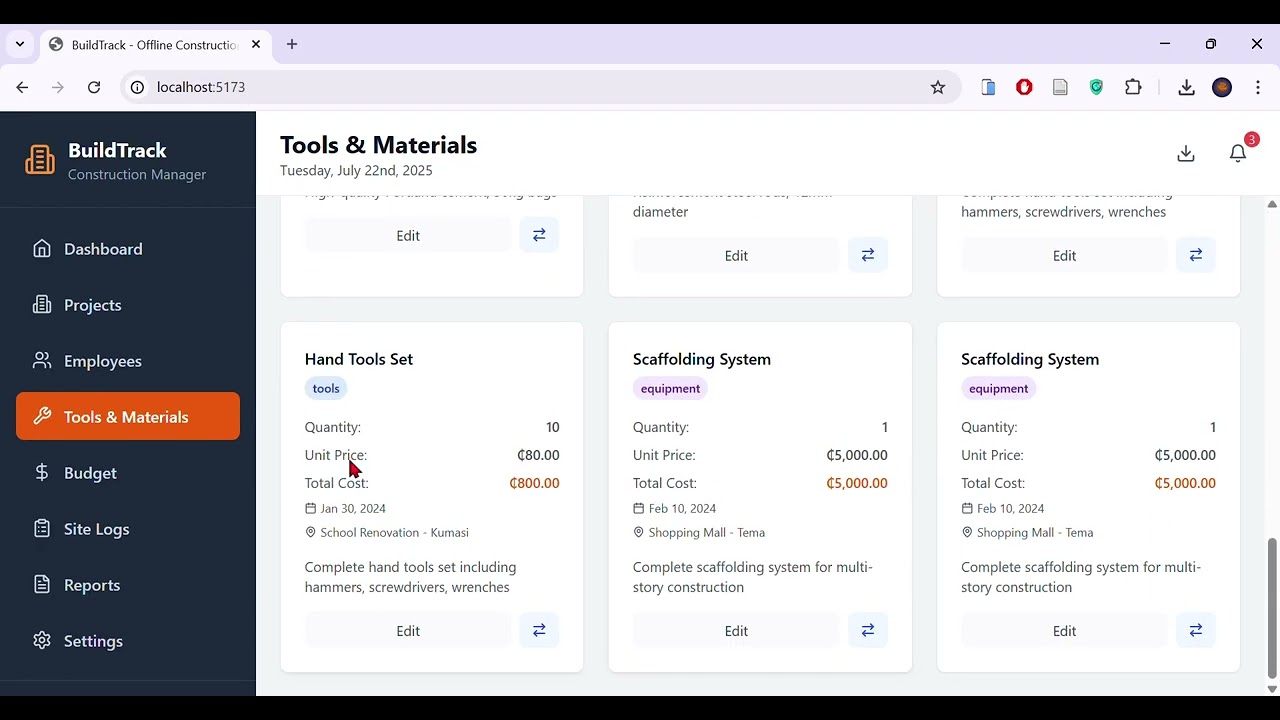Screen dimensions: 1280x720
Task: Click the scrollbar up arrow
Action: click(x=1272, y=203)
